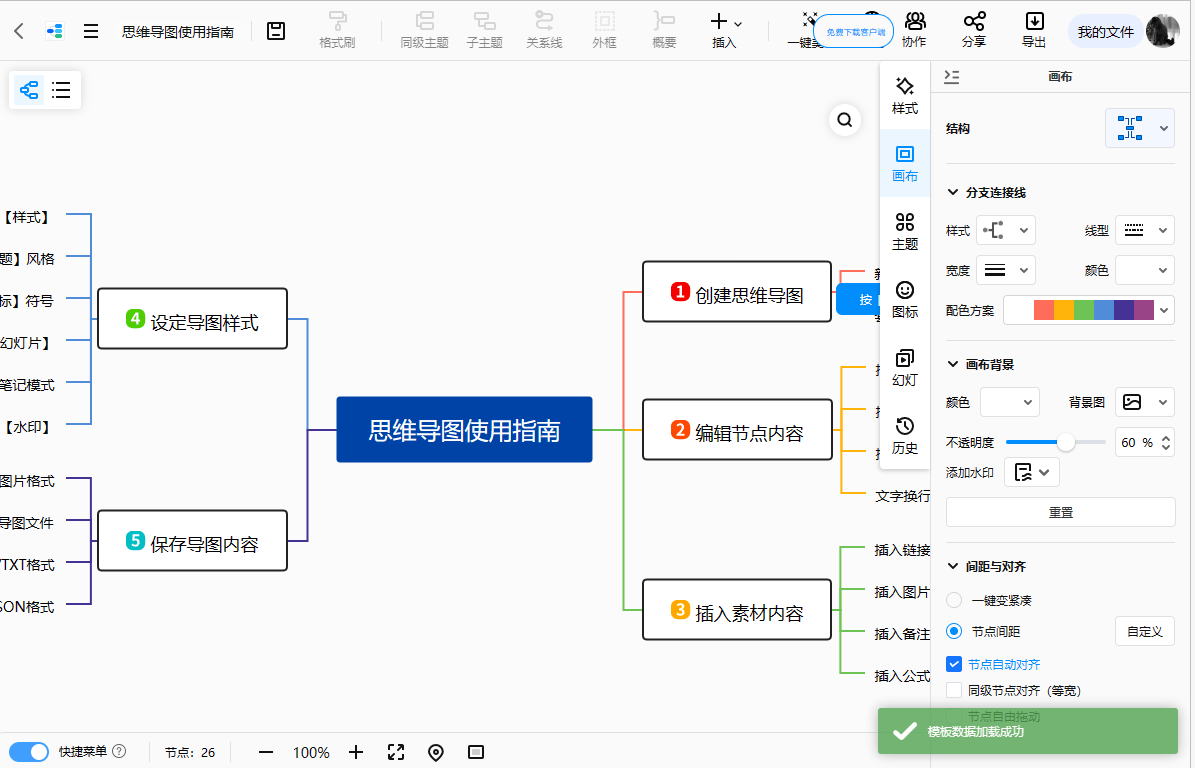Switch to the 历史 history tab
Viewport: 1195px width, 768px height.
tap(905, 436)
